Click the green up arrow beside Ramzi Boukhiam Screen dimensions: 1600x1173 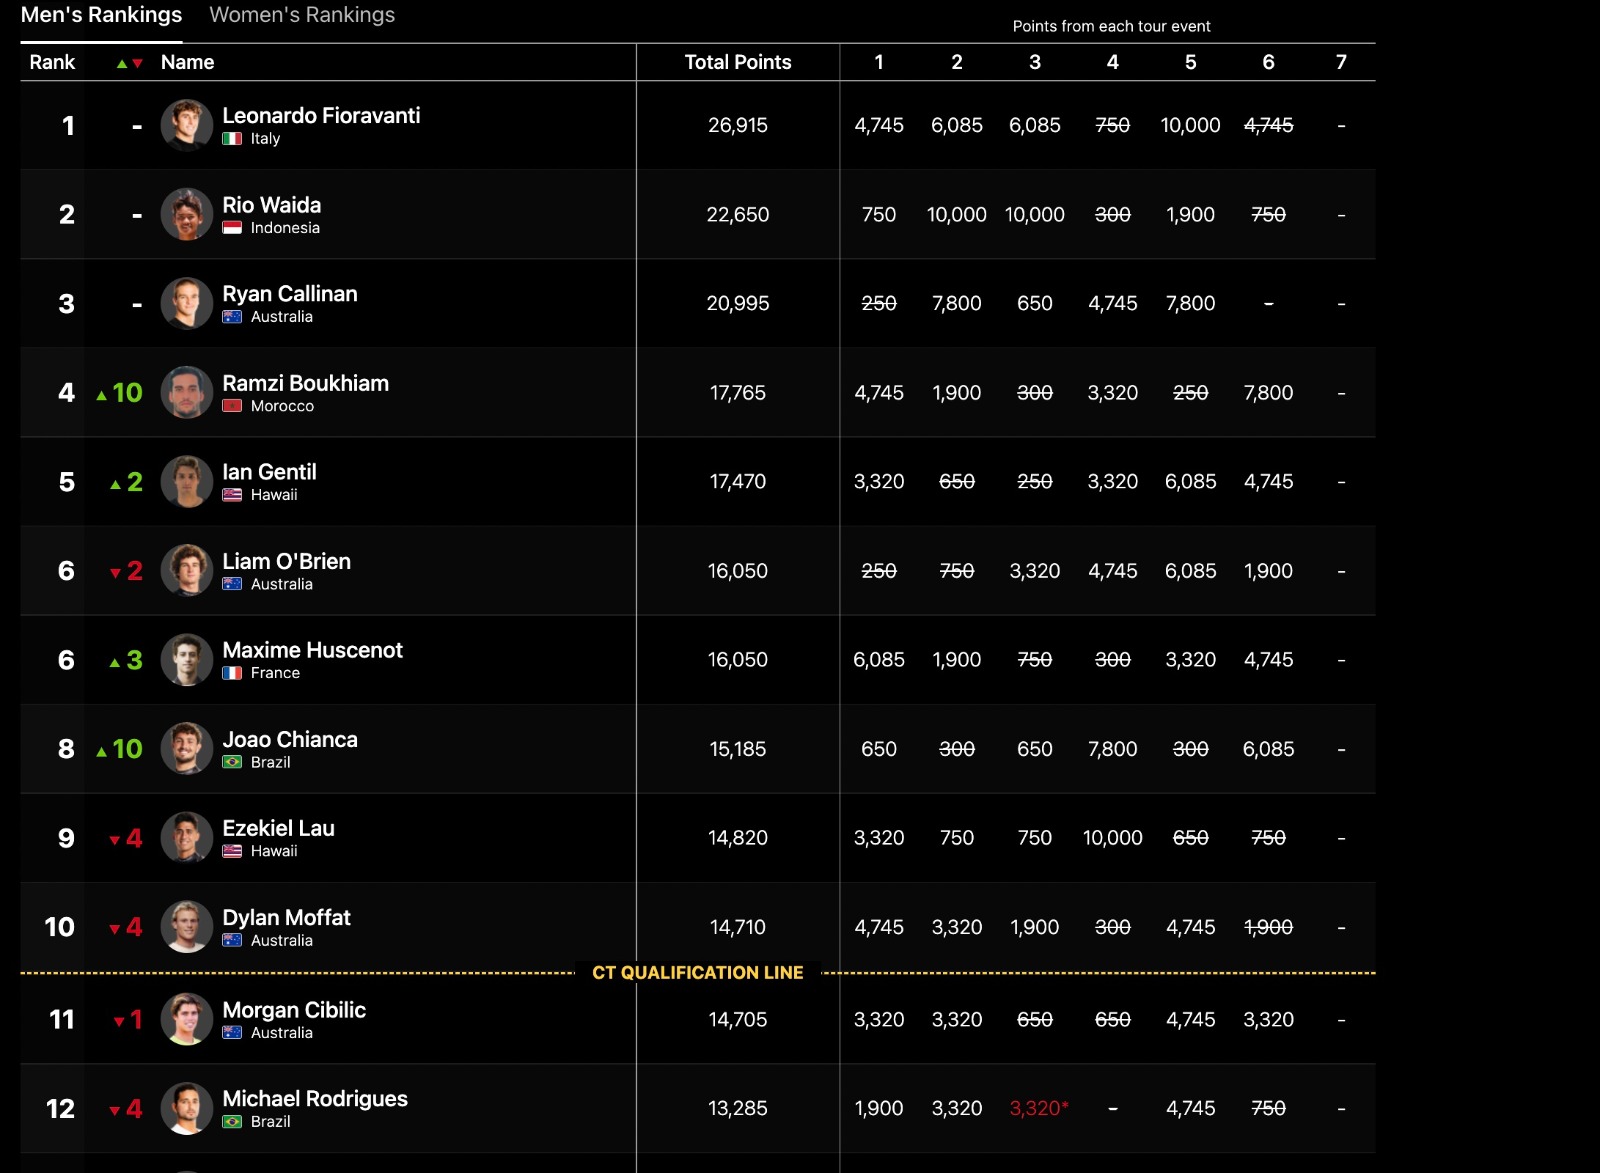pyautogui.click(x=102, y=395)
